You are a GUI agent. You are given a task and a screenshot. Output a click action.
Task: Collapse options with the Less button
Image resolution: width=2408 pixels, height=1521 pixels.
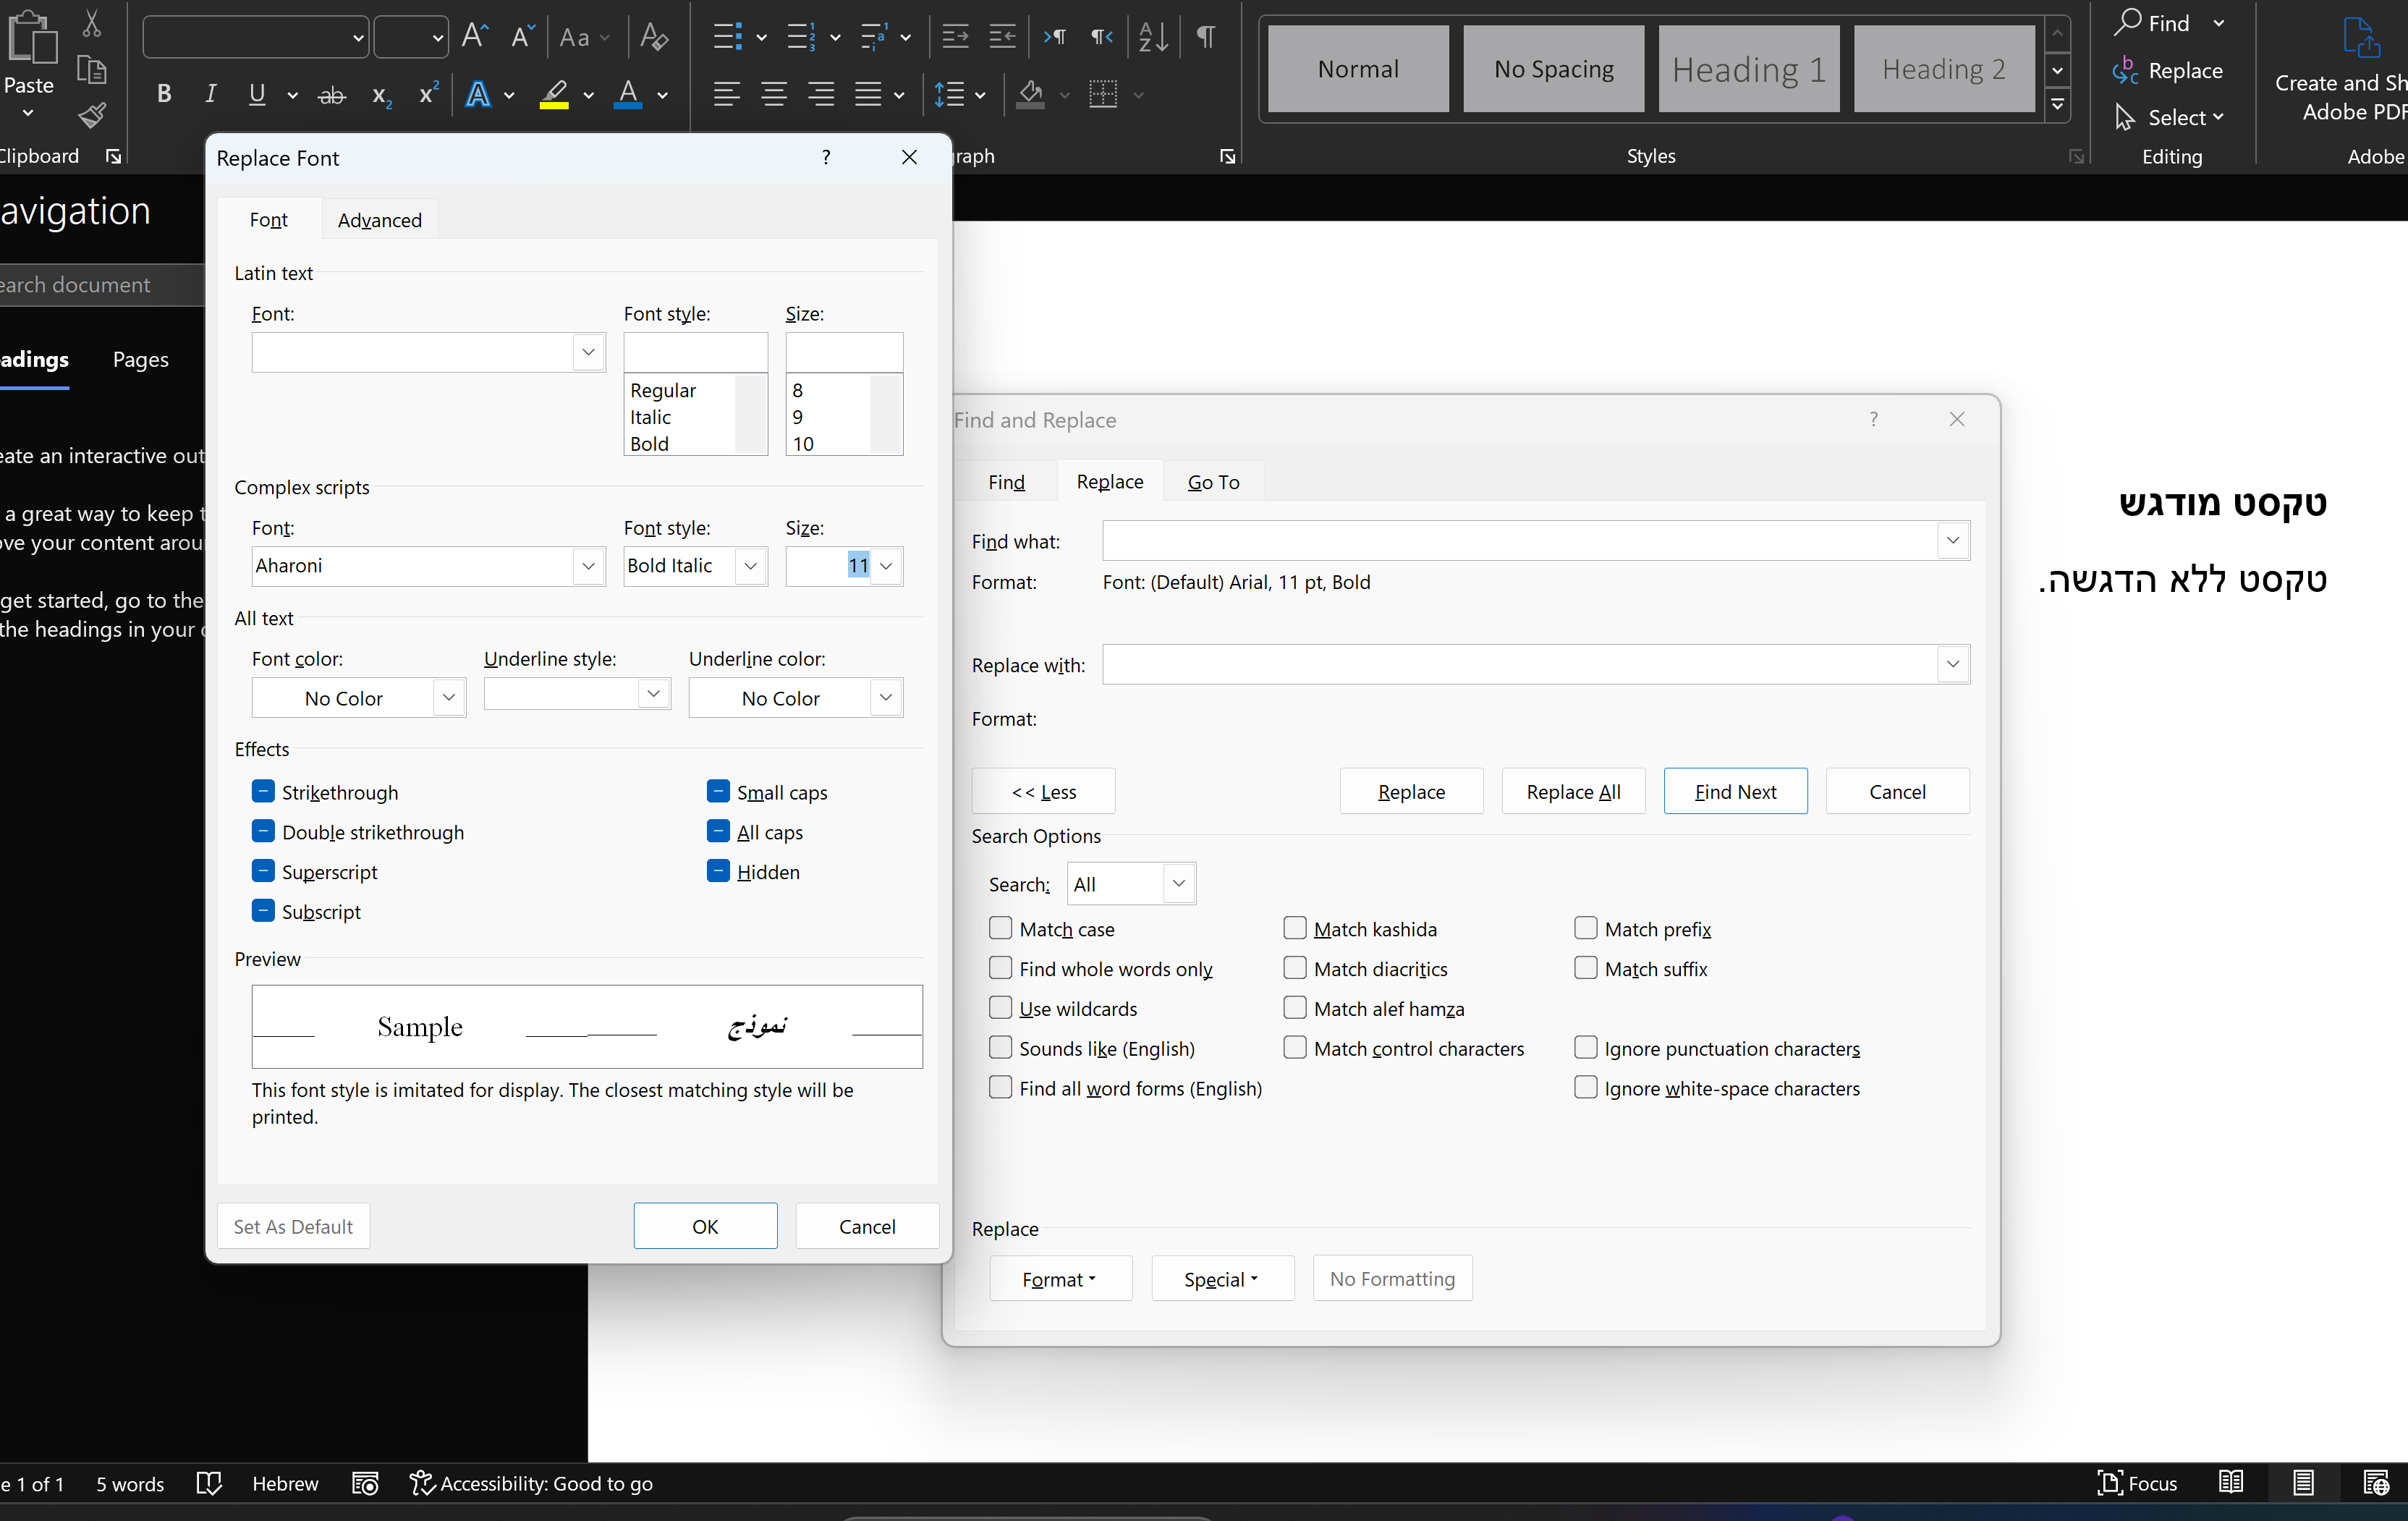click(x=1043, y=791)
